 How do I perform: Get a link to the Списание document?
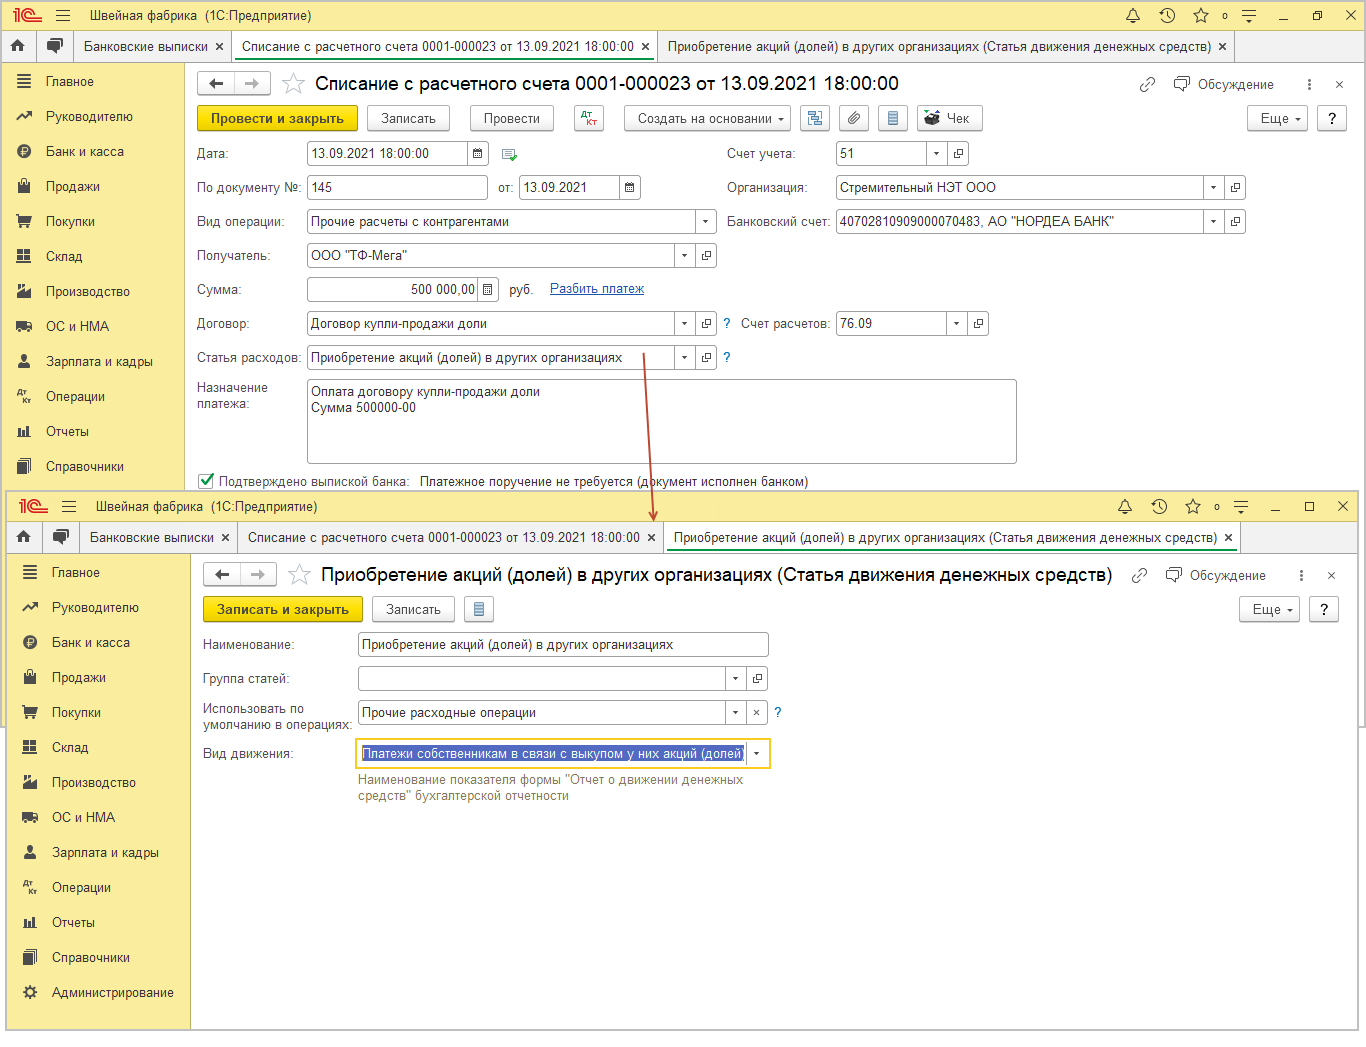(x=1147, y=85)
